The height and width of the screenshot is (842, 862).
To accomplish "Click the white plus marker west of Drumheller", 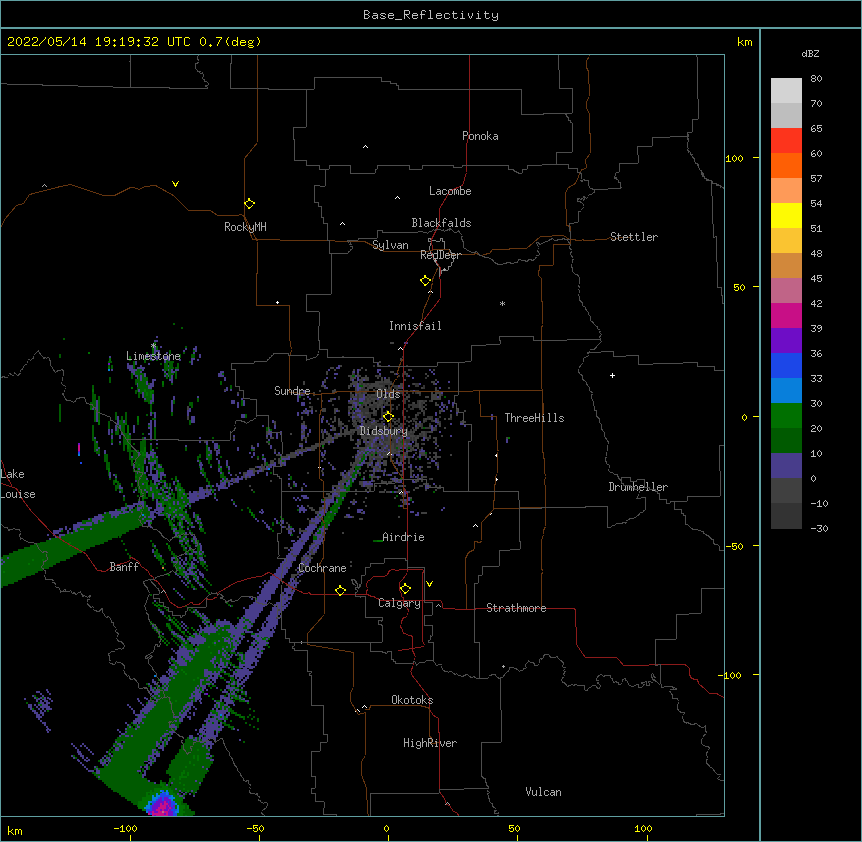I will click(x=612, y=375).
